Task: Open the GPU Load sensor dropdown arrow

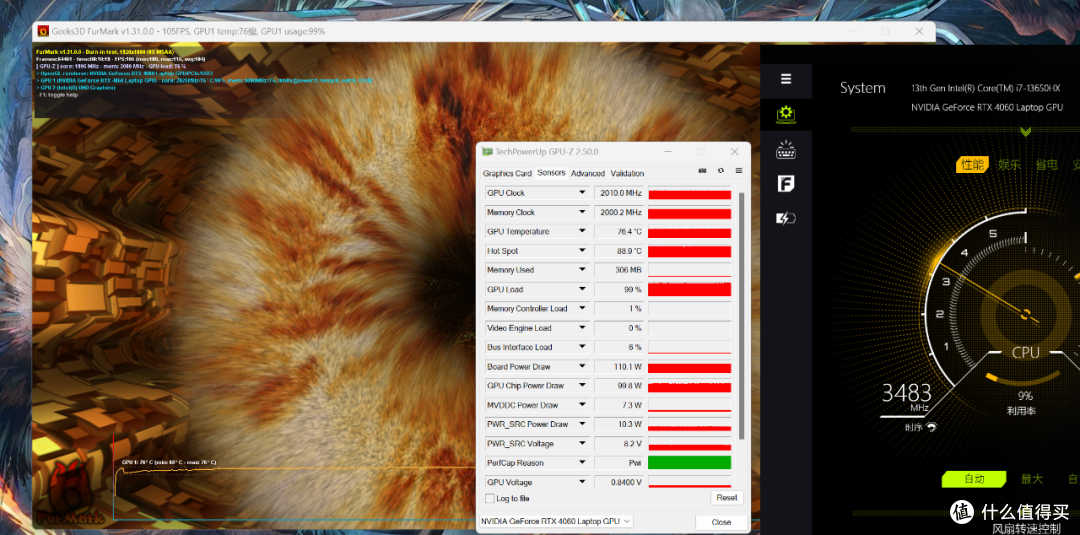Action: point(582,290)
